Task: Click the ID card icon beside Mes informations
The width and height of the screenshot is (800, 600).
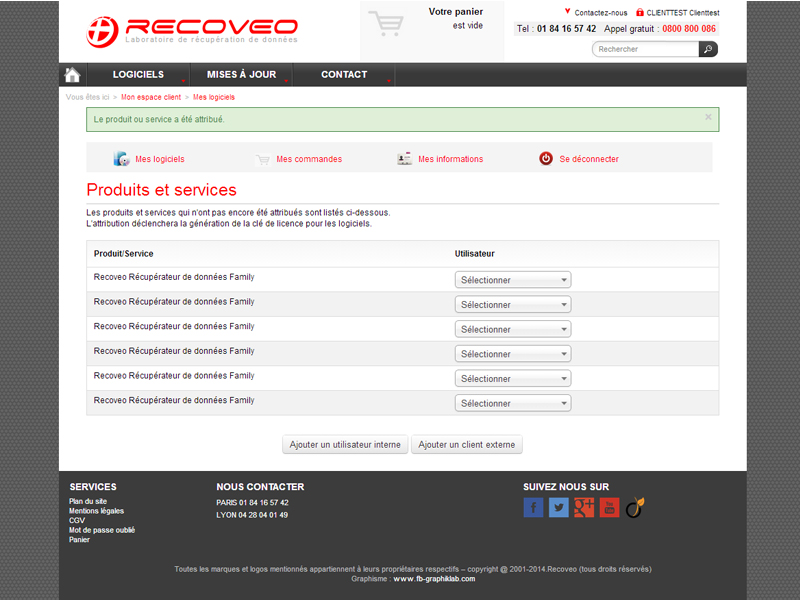Action: [405, 159]
